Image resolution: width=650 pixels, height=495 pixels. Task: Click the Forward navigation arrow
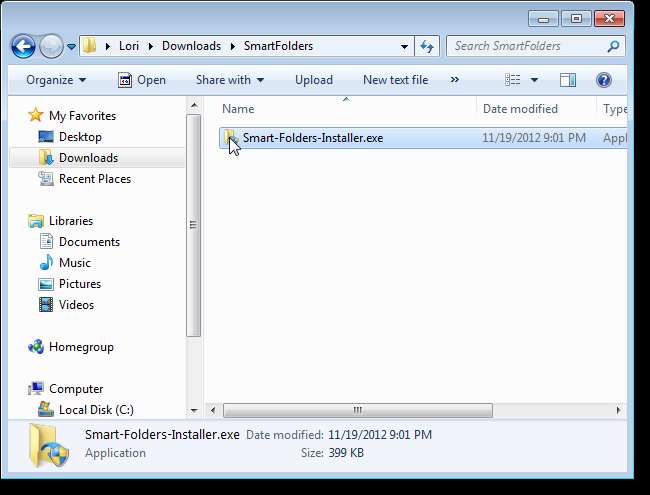tap(51, 46)
